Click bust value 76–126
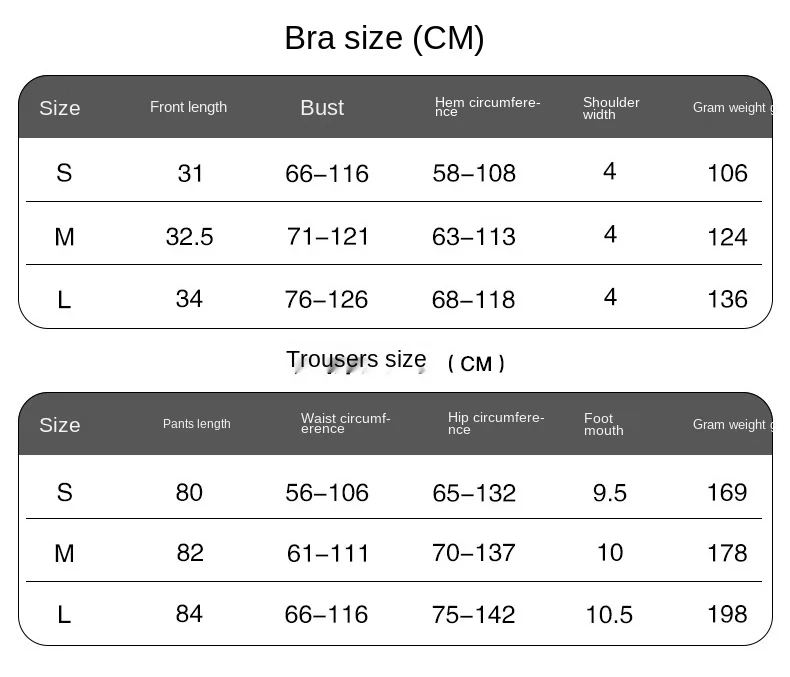Image resolution: width=790 pixels, height=677 pixels. [x=327, y=299]
